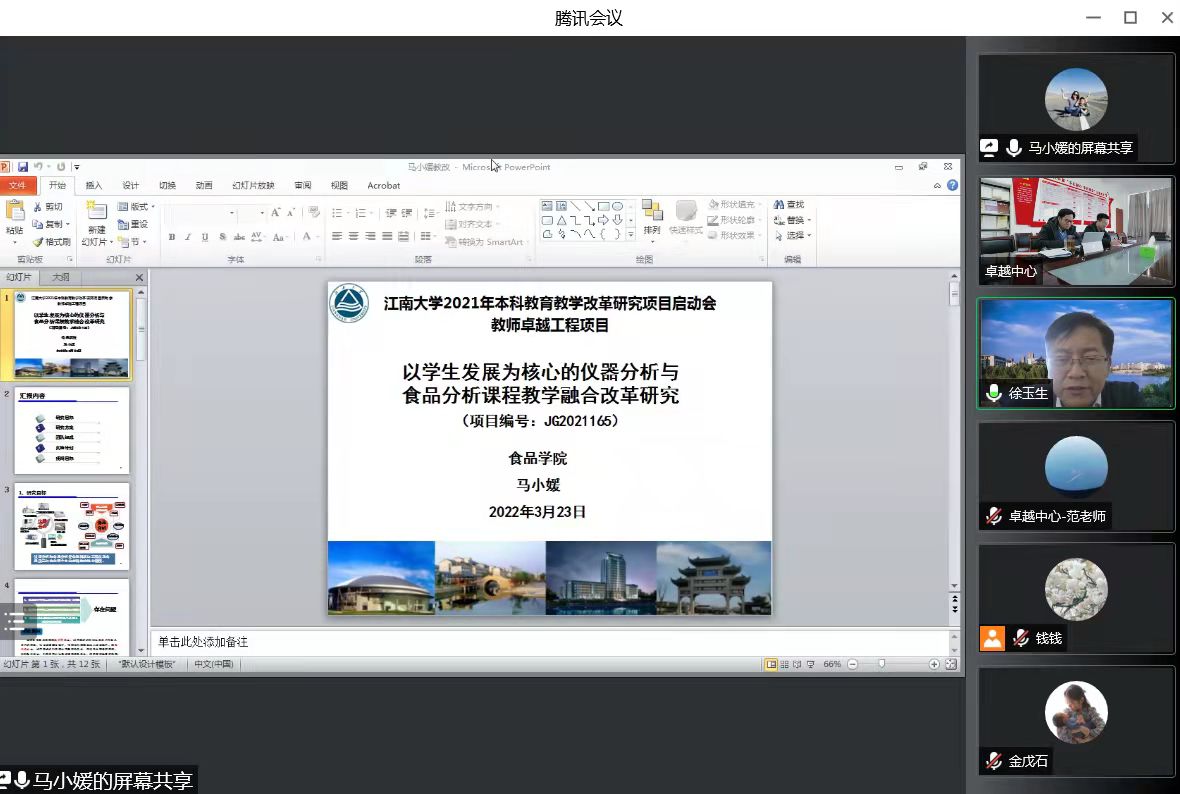Click the Cut (剪切) button

(x=48, y=207)
